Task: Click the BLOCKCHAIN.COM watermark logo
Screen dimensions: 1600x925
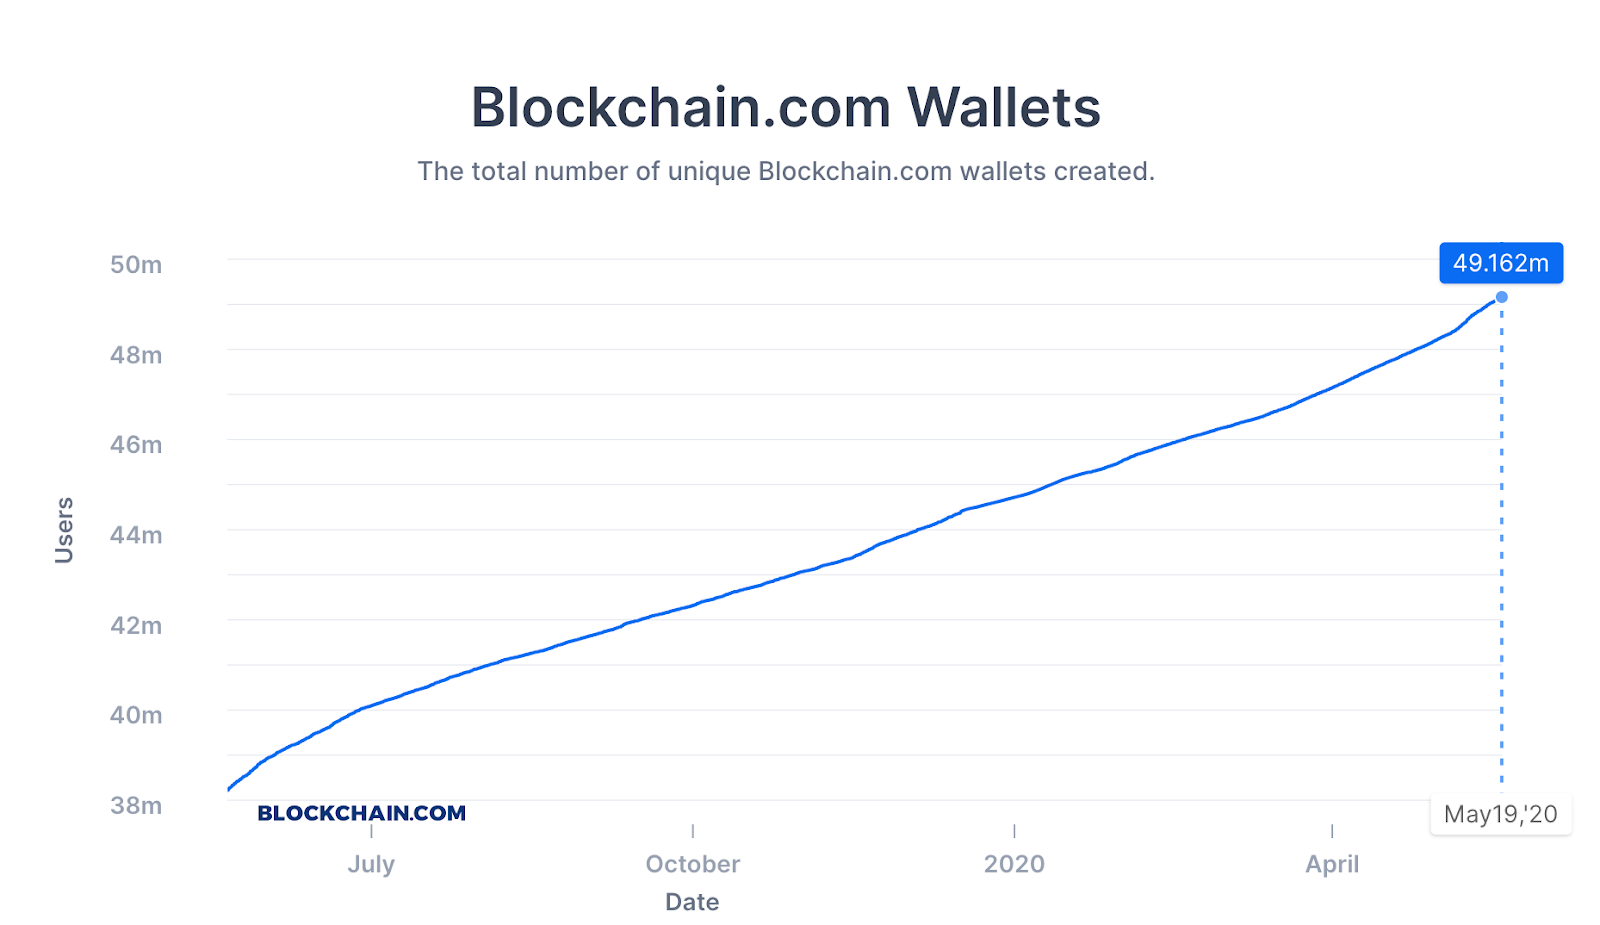Action: point(361,813)
